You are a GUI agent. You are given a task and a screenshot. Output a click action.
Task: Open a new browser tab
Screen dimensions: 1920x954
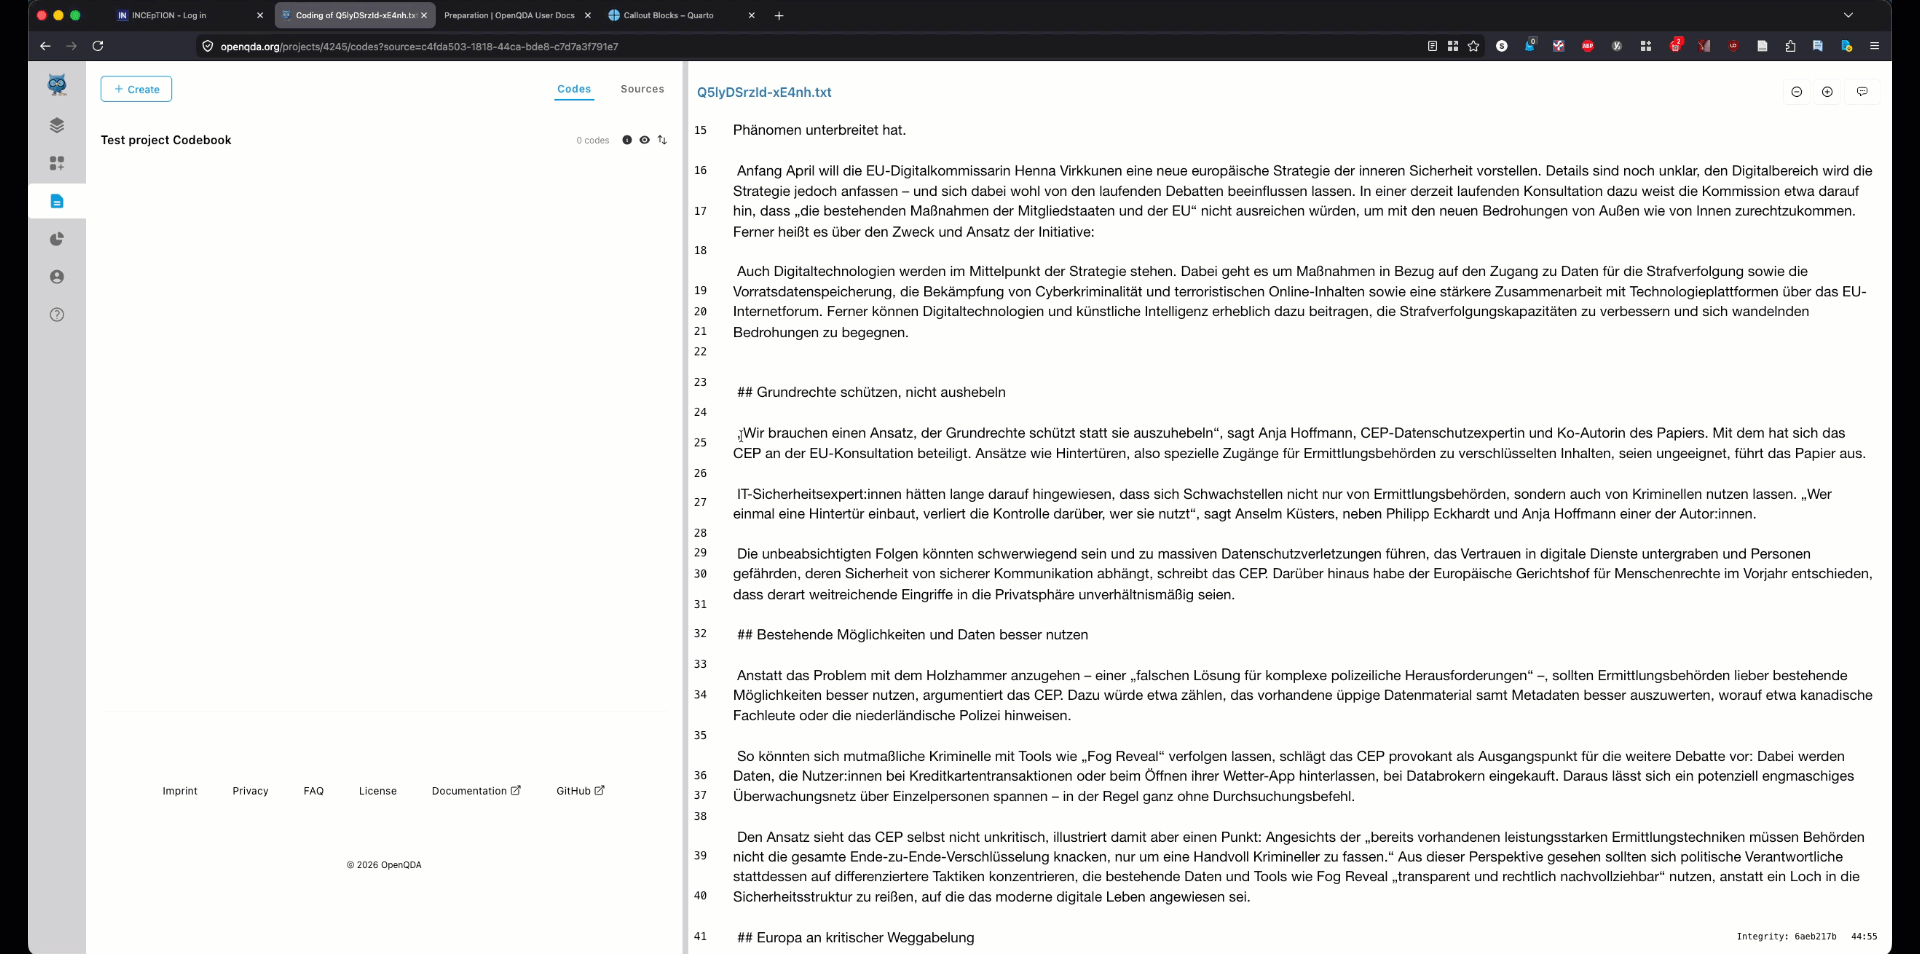pyautogui.click(x=779, y=15)
